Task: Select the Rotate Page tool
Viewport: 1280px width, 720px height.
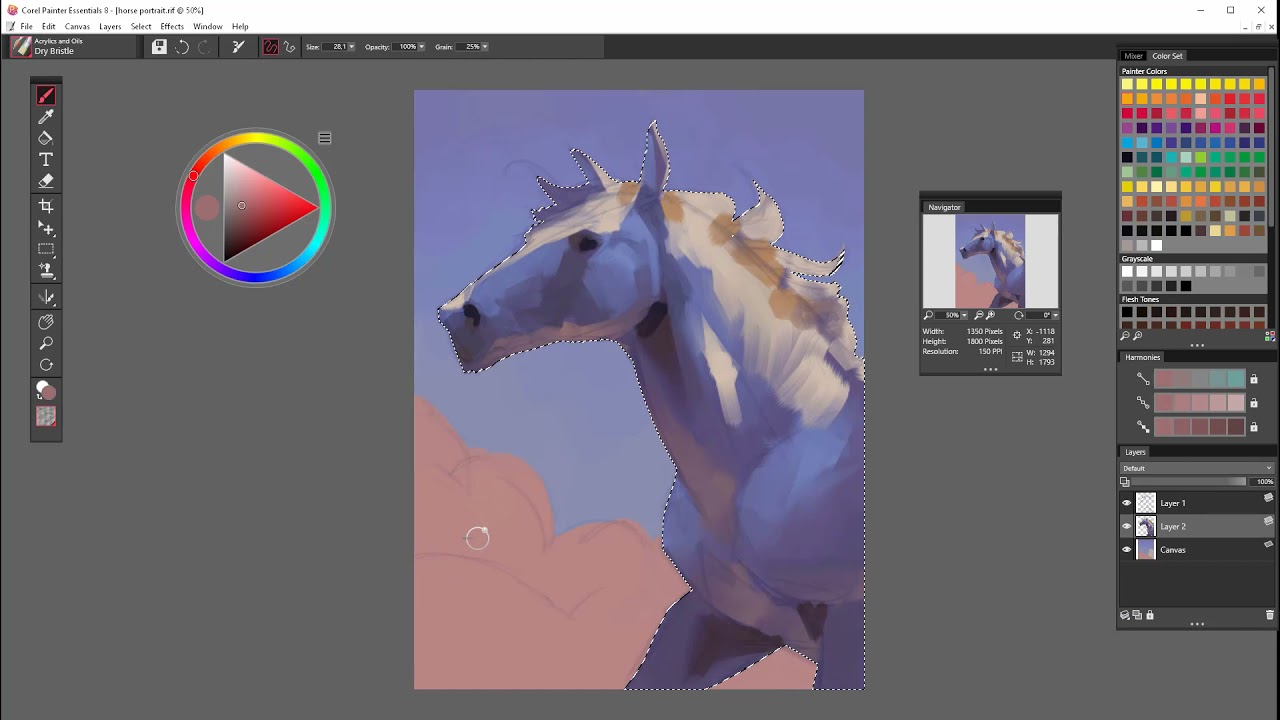Action: coord(46,365)
